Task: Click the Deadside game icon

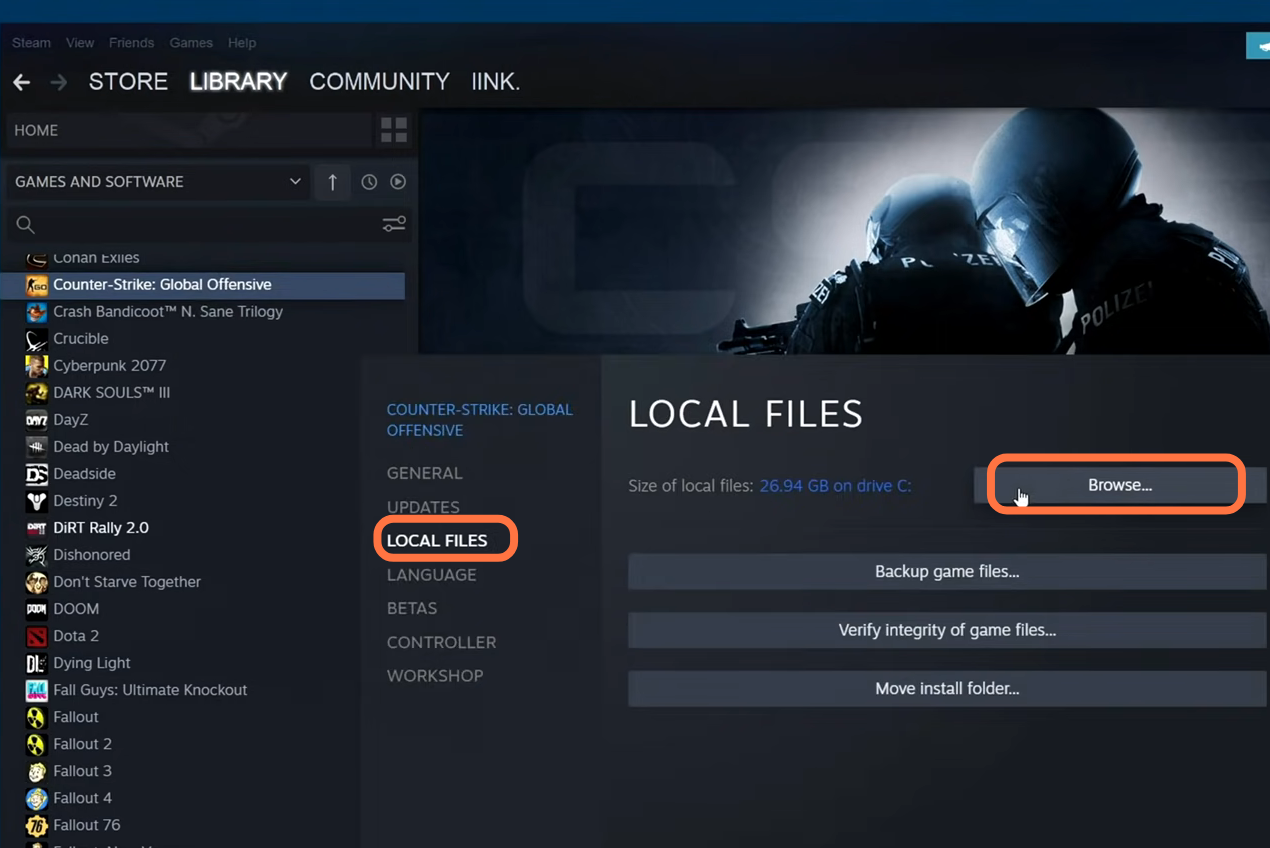Action: [37, 474]
